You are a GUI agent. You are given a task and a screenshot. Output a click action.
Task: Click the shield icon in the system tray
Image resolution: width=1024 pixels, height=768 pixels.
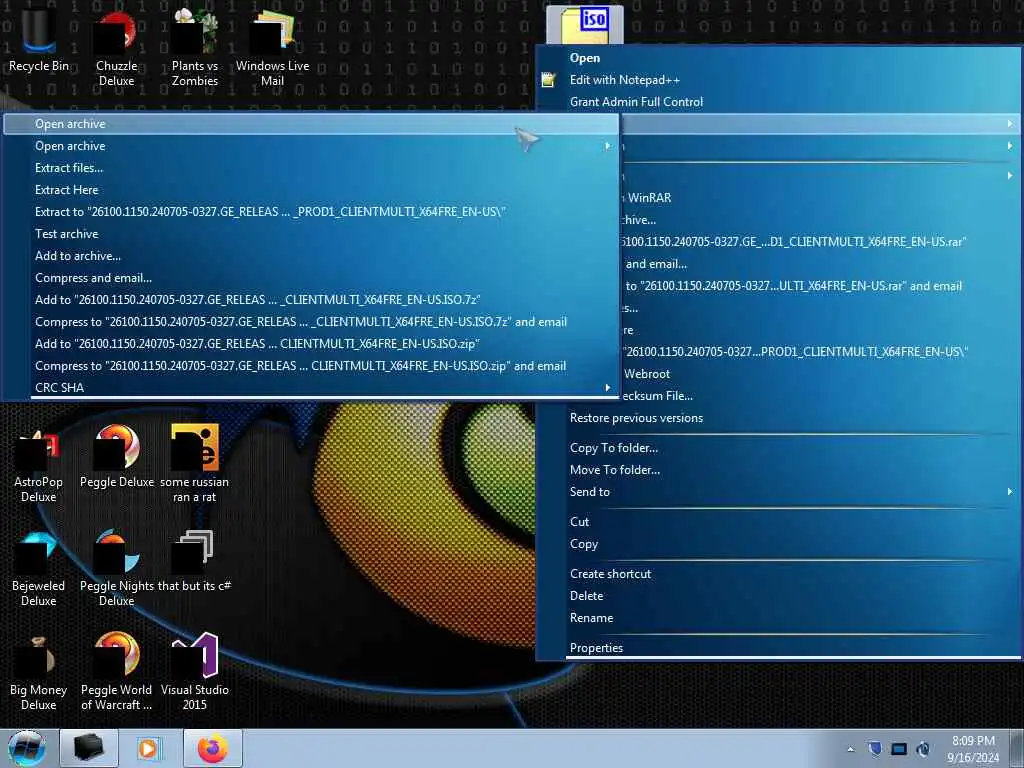(x=875, y=748)
